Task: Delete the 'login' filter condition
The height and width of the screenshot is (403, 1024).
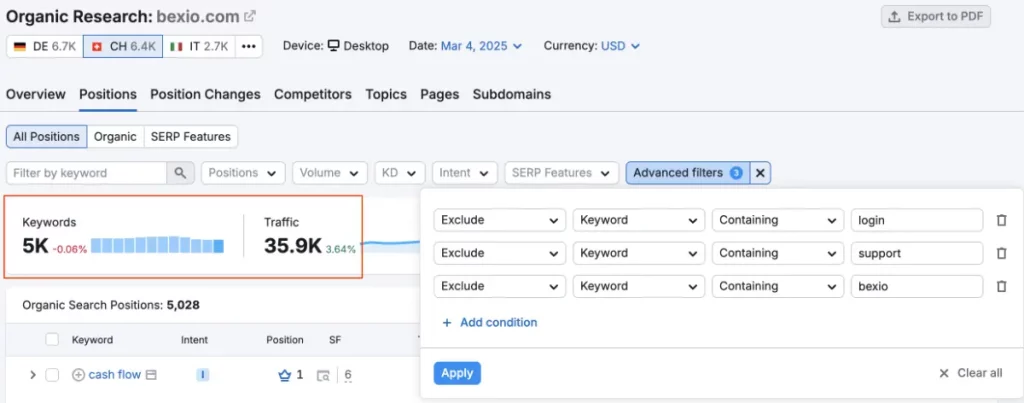Action: point(1001,220)
